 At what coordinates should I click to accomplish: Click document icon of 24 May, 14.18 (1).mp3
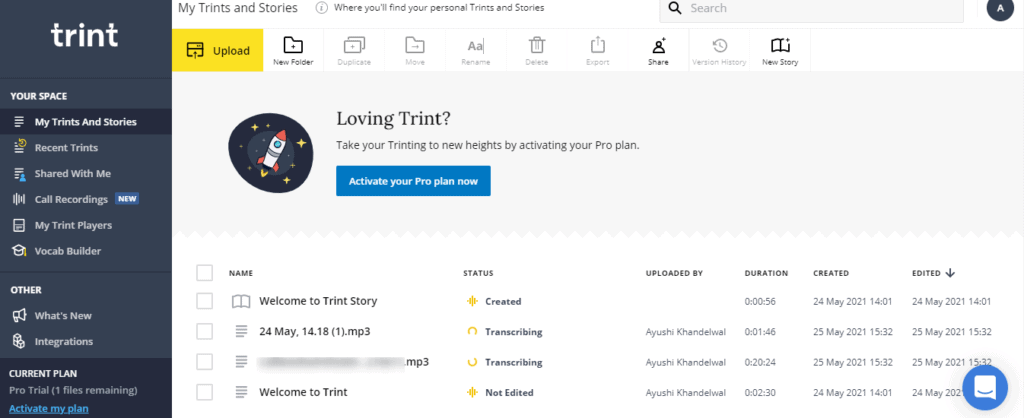[x=242, y=331]
